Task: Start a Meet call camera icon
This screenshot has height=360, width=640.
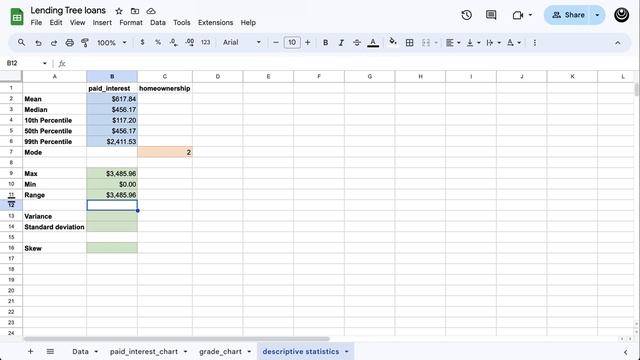Action: pyautogui.click(x=518, y=15)
